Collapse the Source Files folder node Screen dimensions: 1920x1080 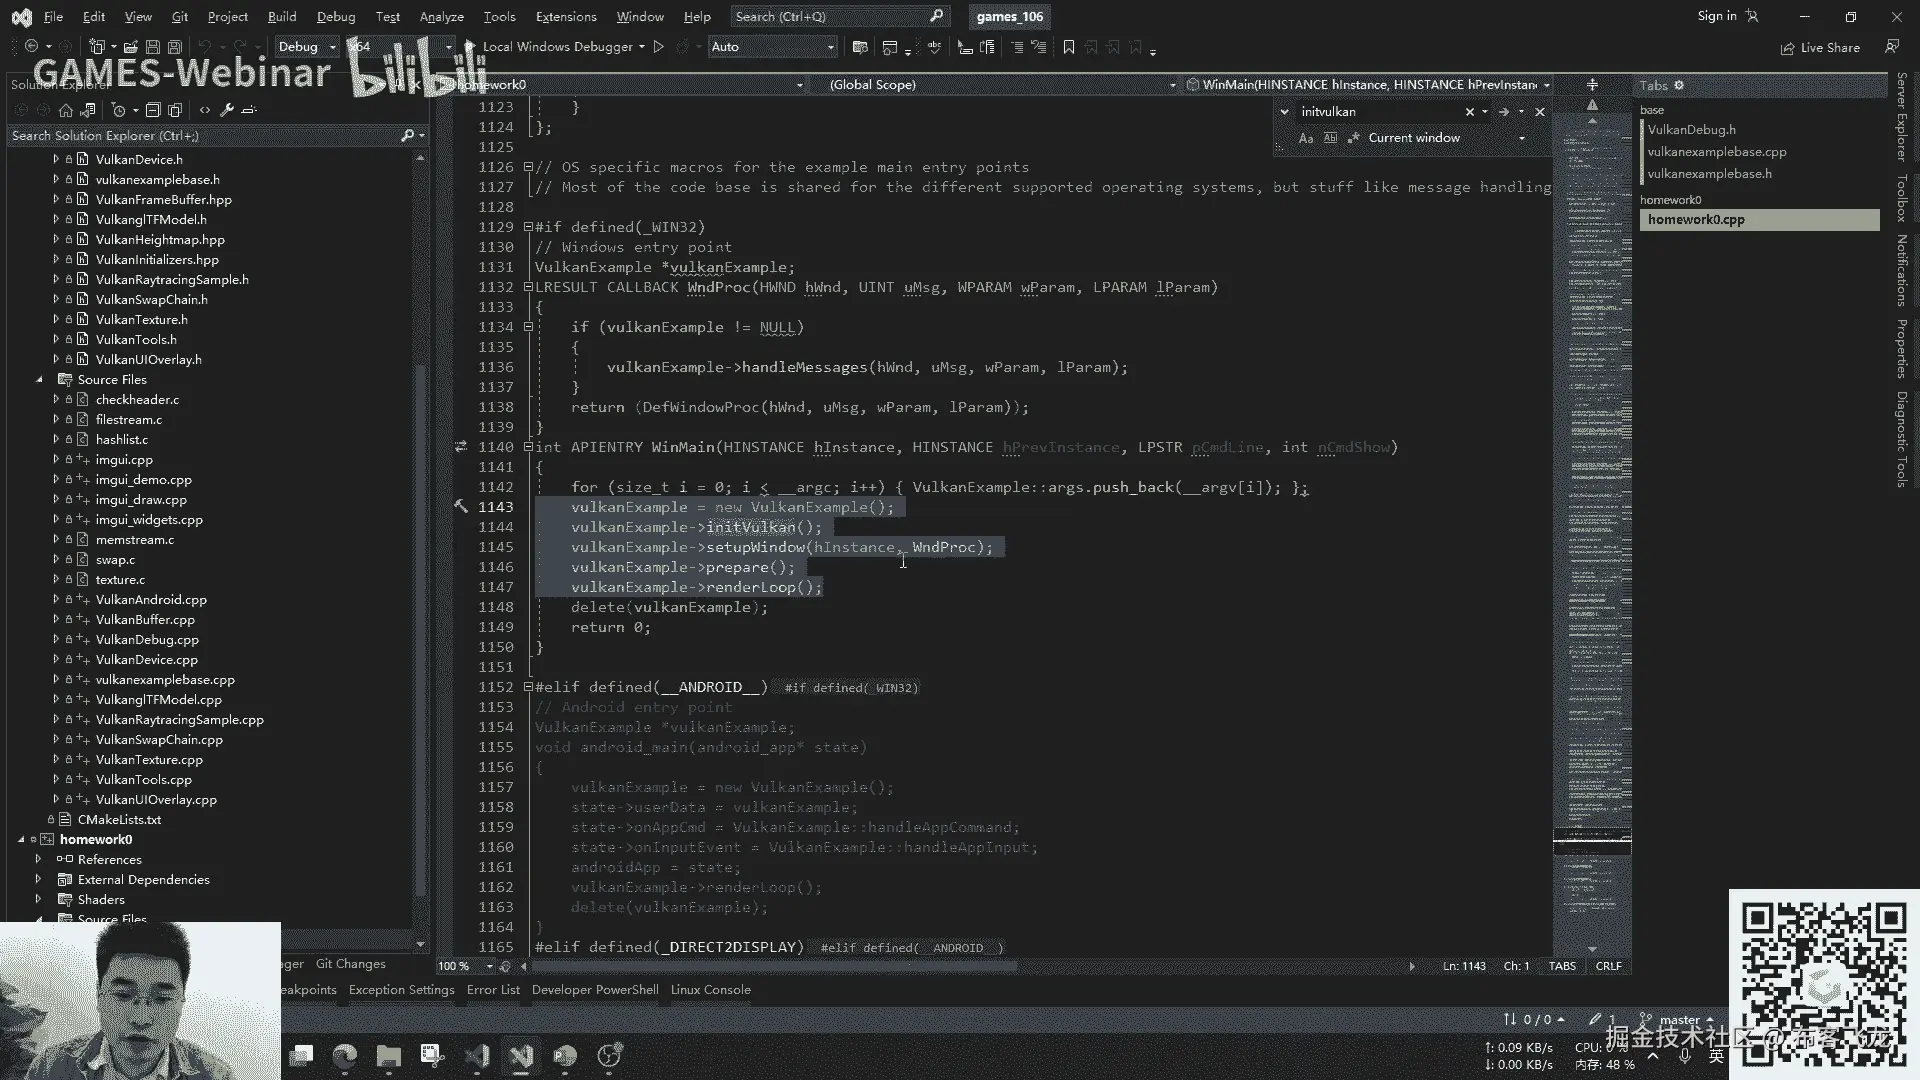tap(40, 380)
